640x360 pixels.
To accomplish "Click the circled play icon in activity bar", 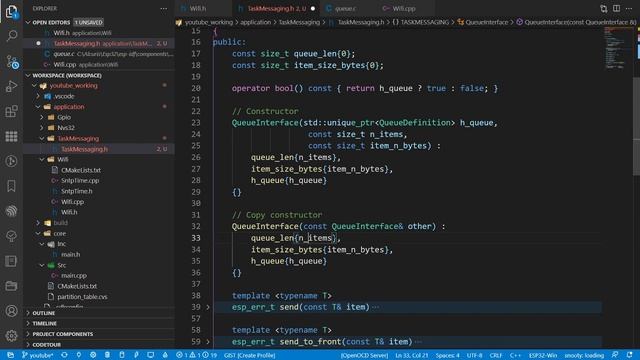I will click(11, 161).
